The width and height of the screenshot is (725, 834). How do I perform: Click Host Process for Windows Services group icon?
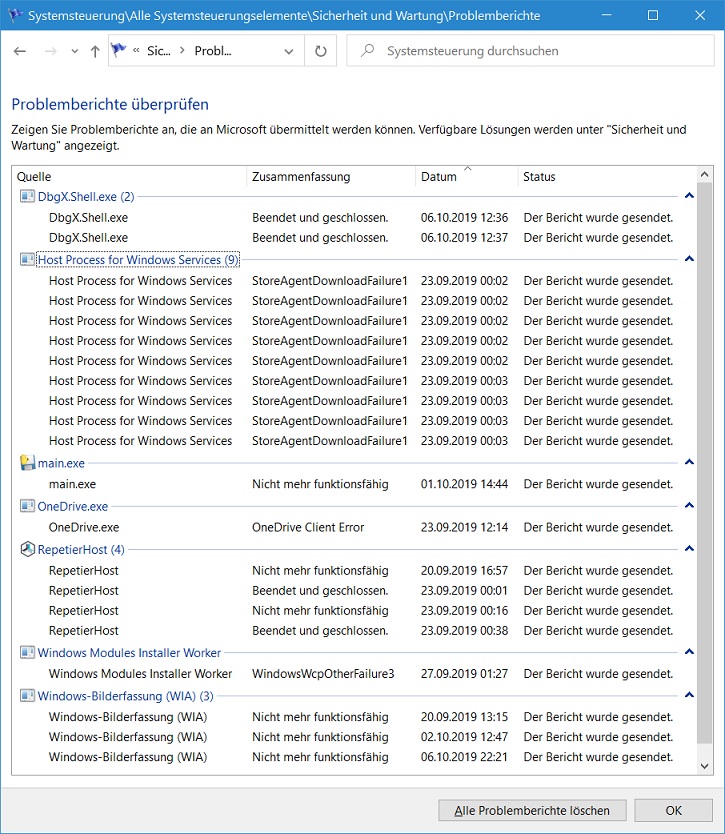tap(27, 259)
